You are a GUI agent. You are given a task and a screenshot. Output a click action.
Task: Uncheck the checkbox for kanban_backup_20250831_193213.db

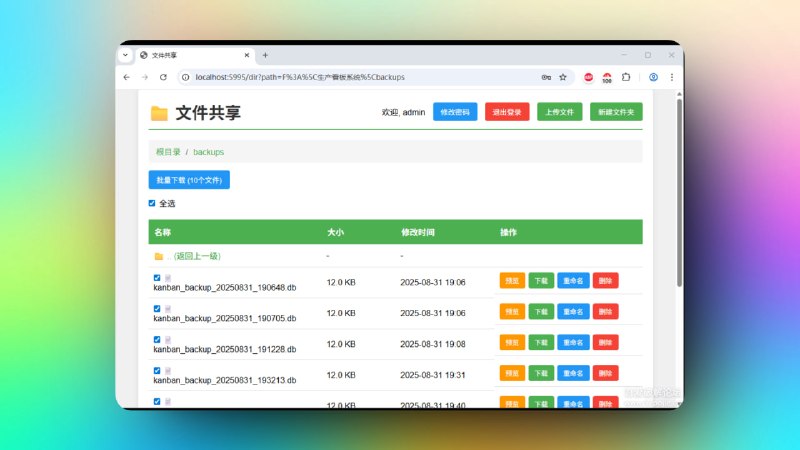pos(157,370)
